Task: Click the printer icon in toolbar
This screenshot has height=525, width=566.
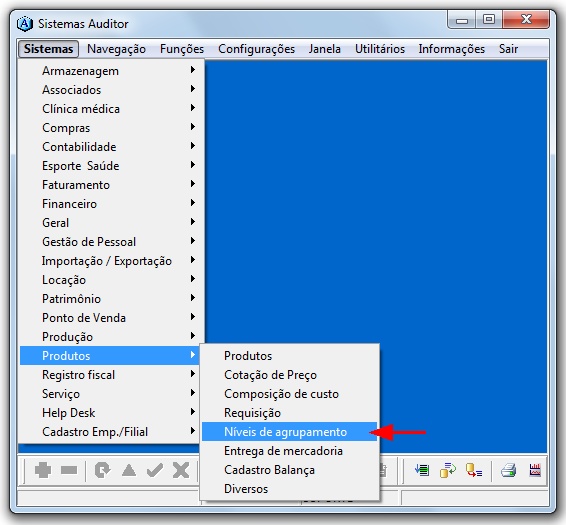Action: tap(508, 470)
